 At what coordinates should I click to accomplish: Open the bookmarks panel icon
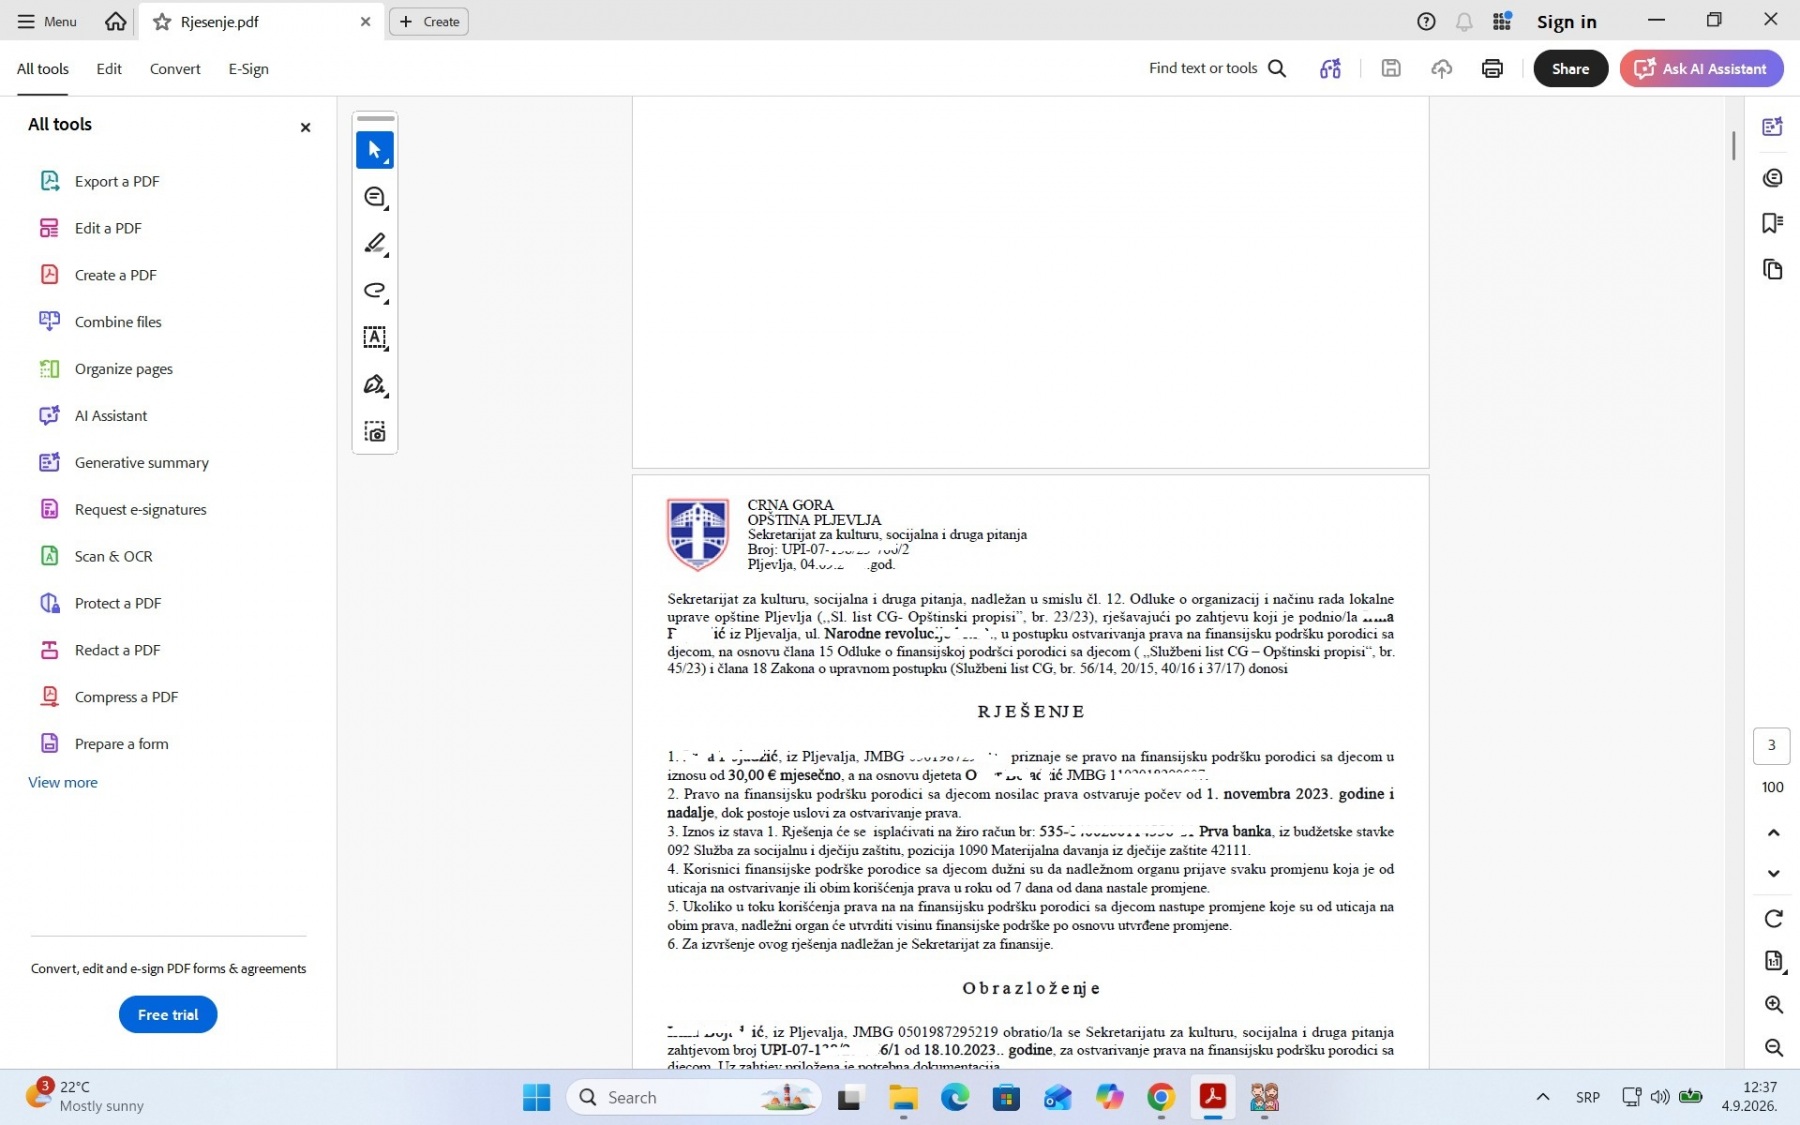coord(1772,223)
